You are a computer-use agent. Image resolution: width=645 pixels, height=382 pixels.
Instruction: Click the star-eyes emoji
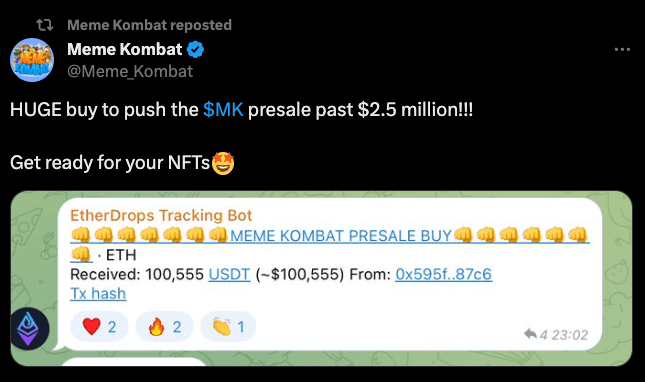223,163
